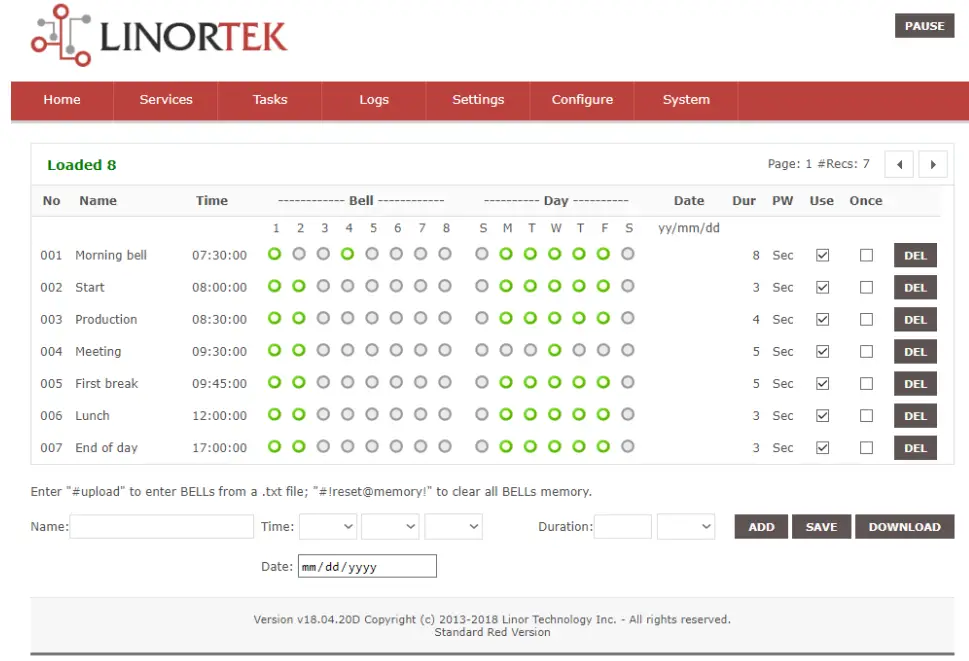Toggle Wednesday for the First break schedule
This screenshot has height=661, width=969.
click(x=555, y=383)
